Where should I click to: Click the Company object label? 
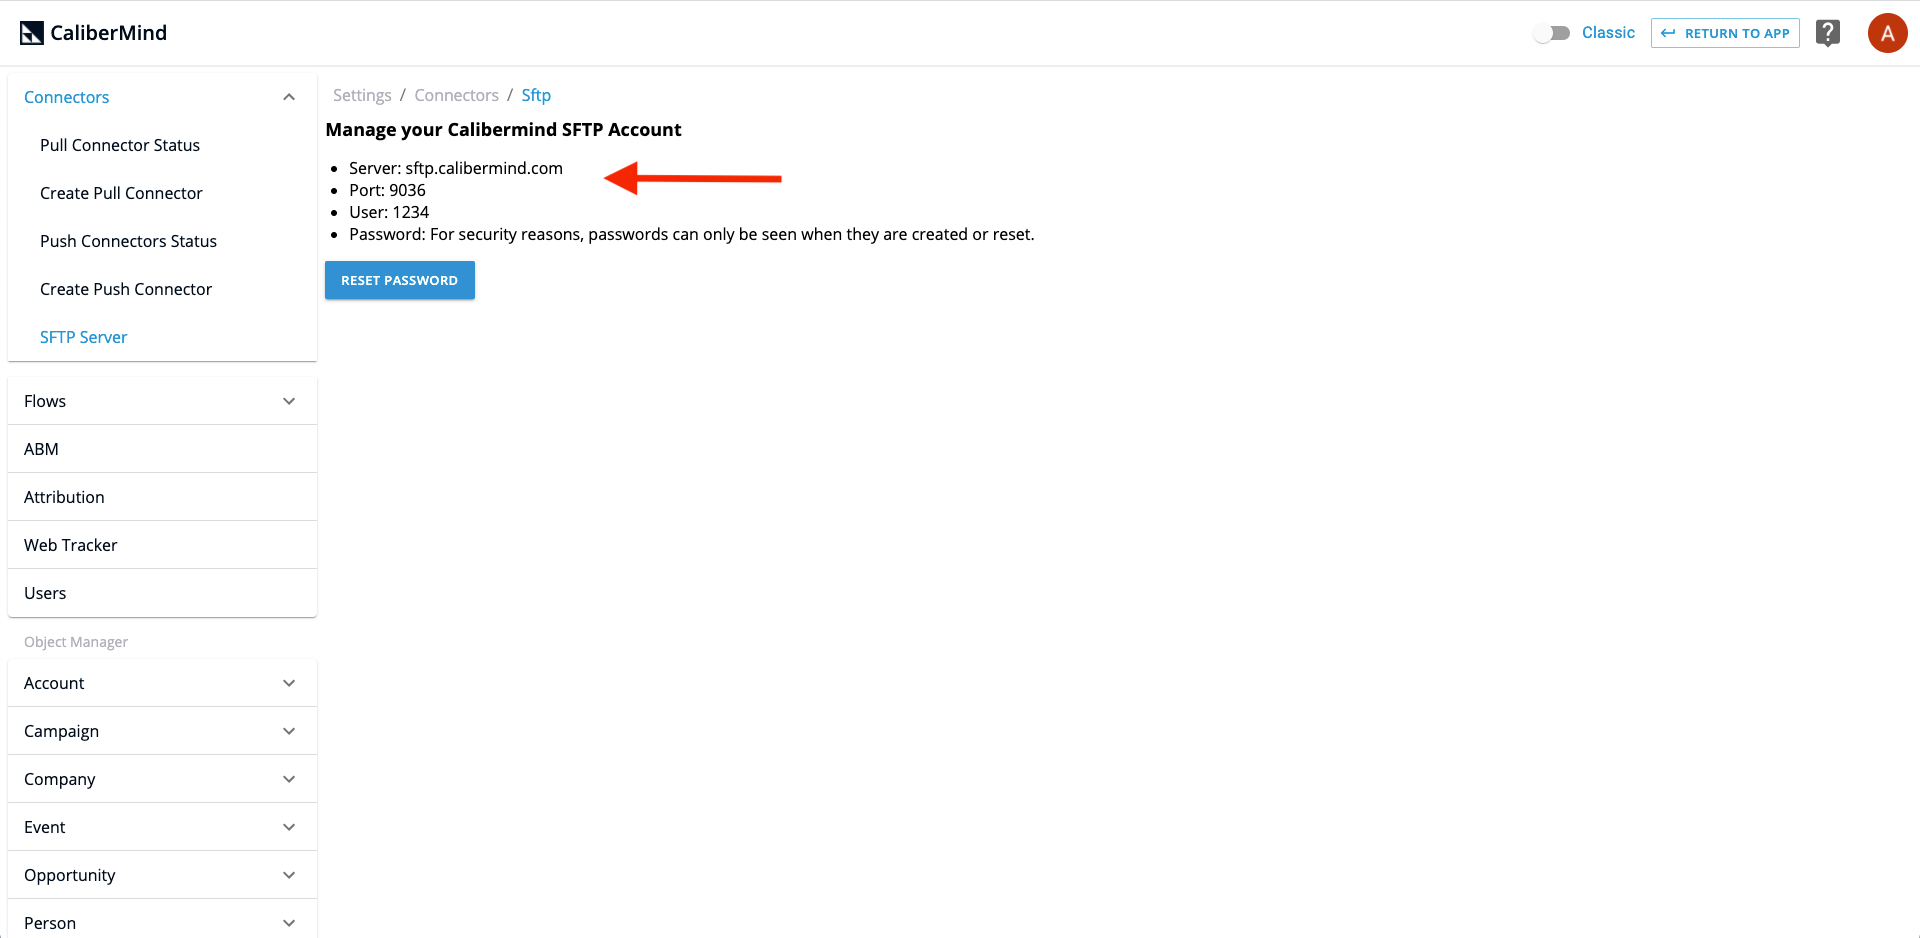pyautogui.click(x=60, y=779)
